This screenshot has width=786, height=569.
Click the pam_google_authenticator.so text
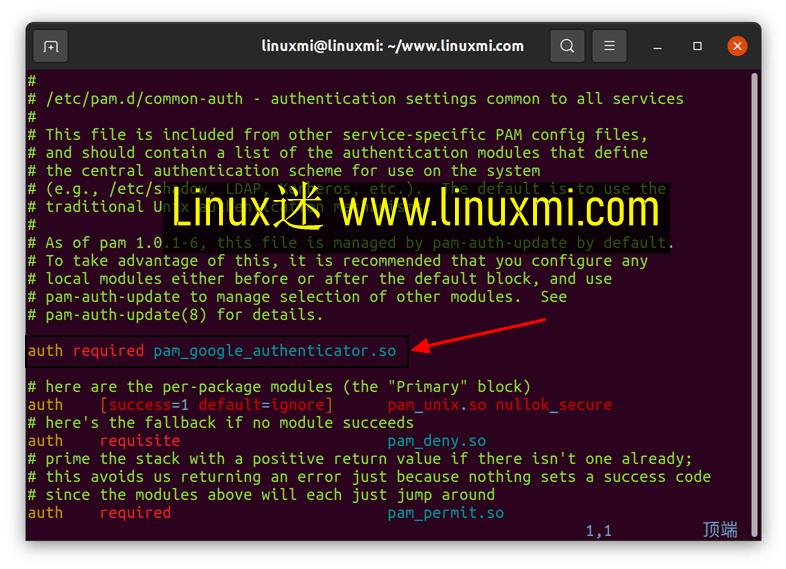[275, 351]
